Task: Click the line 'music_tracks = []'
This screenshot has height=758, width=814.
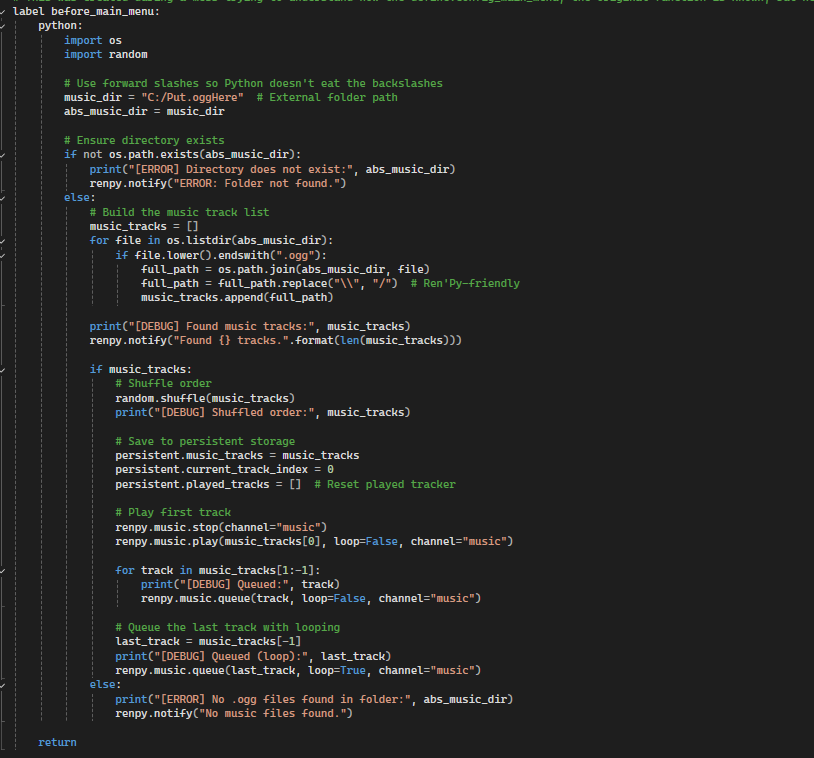Action: click(x=144, y=226)
